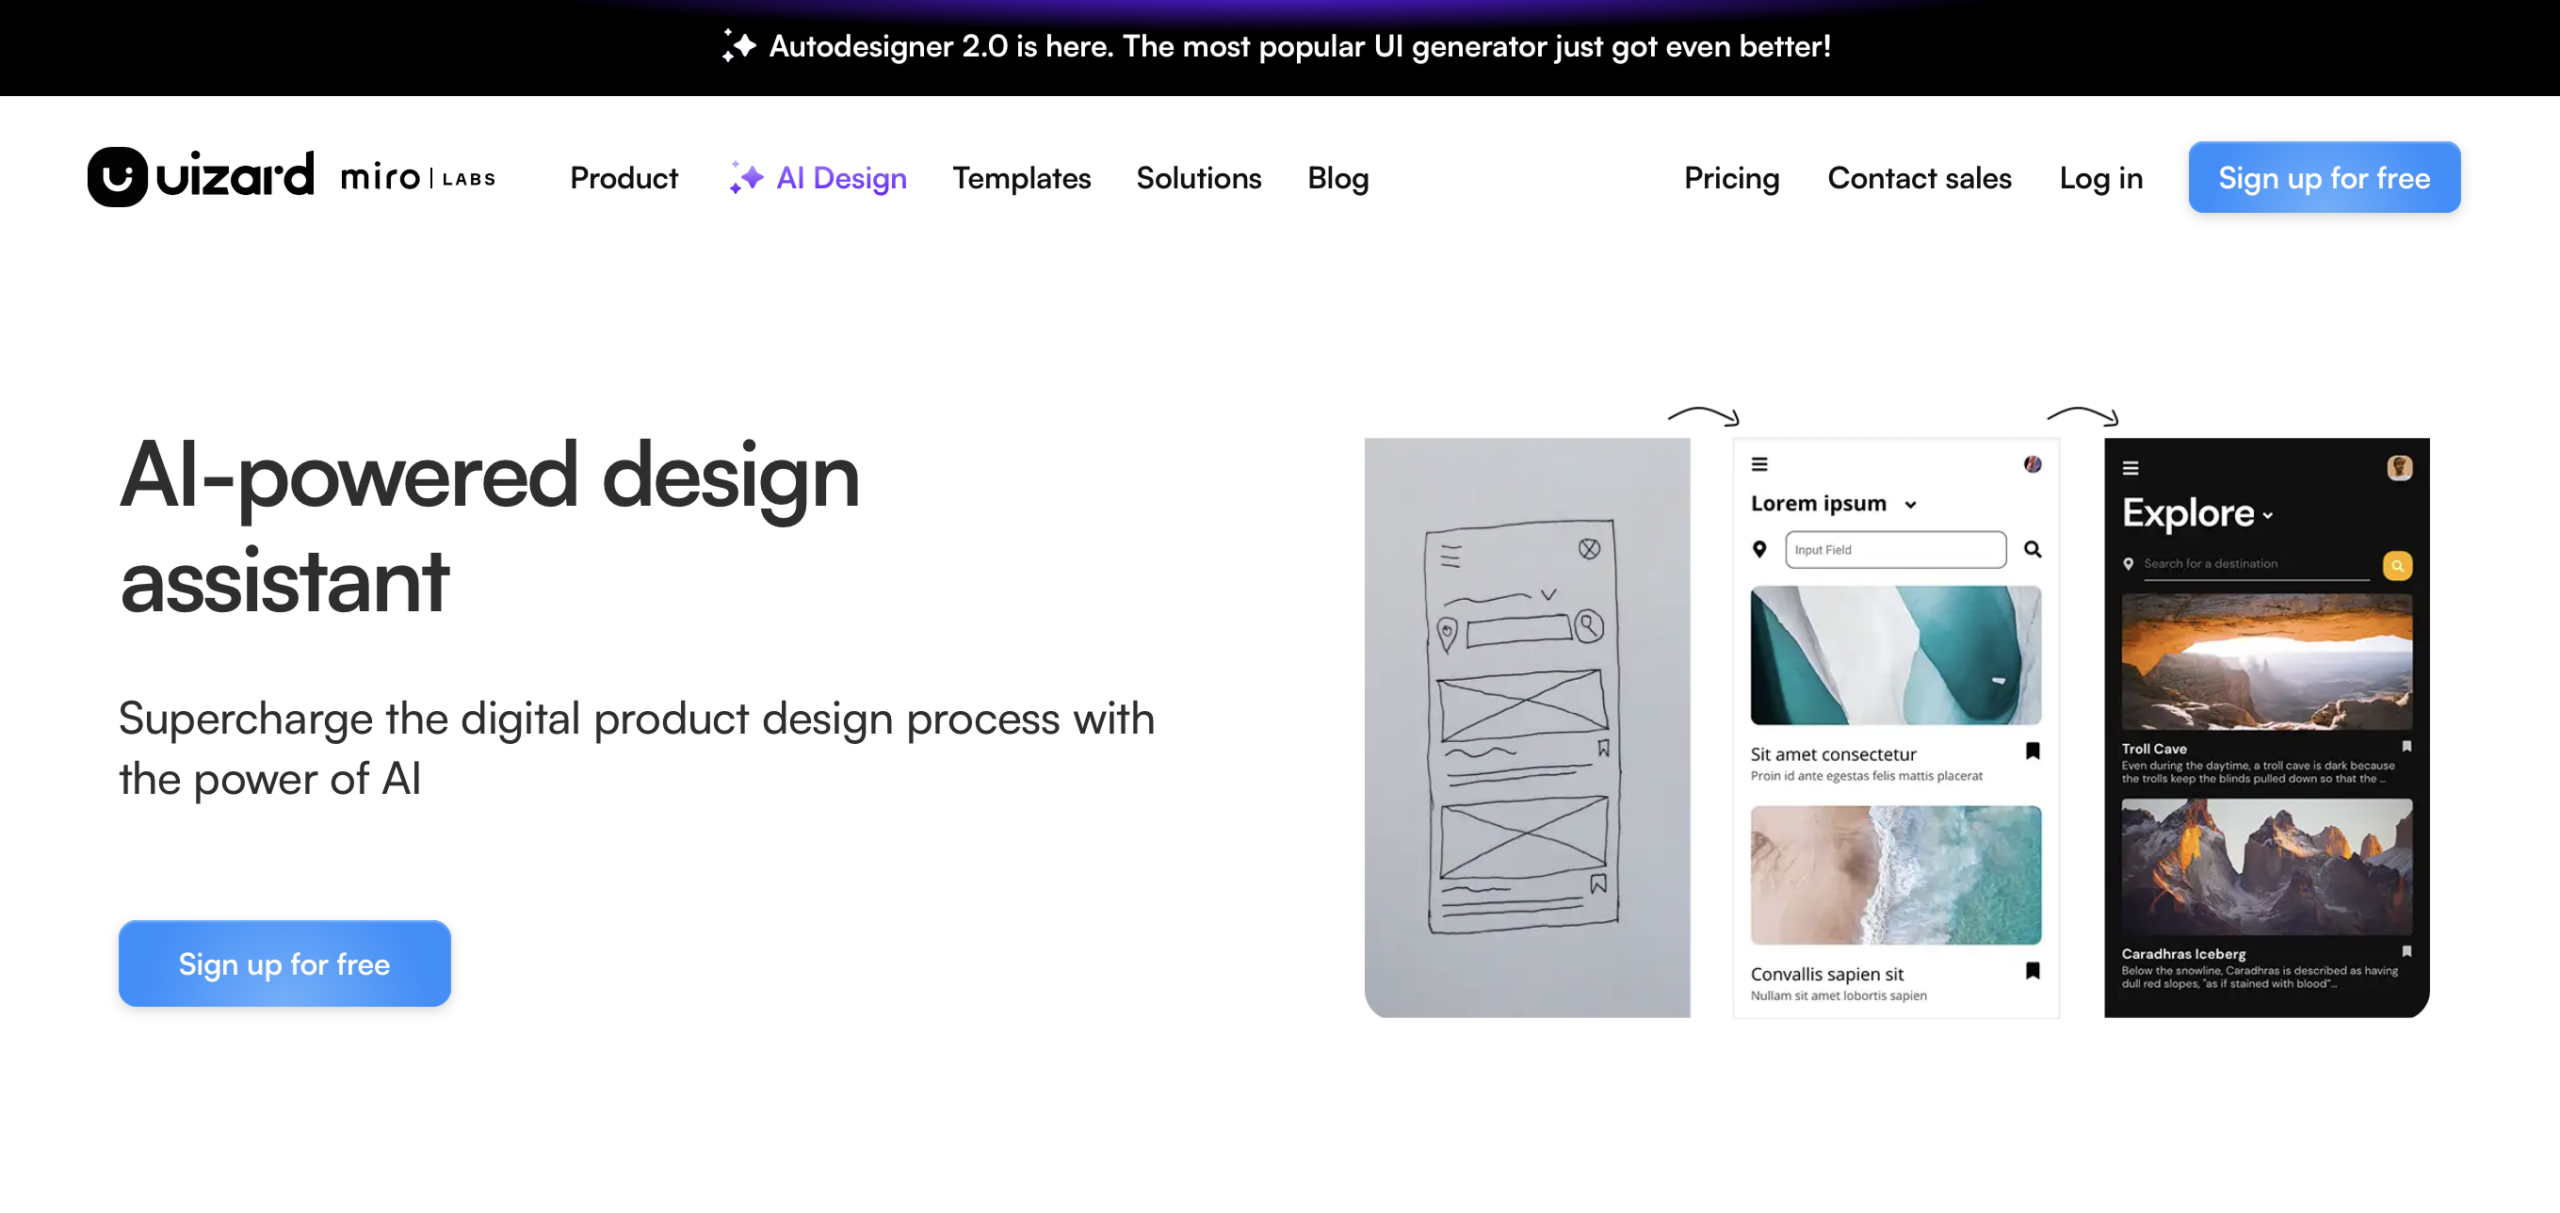Click the bookmark icon next to Convallis sapien sit

[2032, 971]
